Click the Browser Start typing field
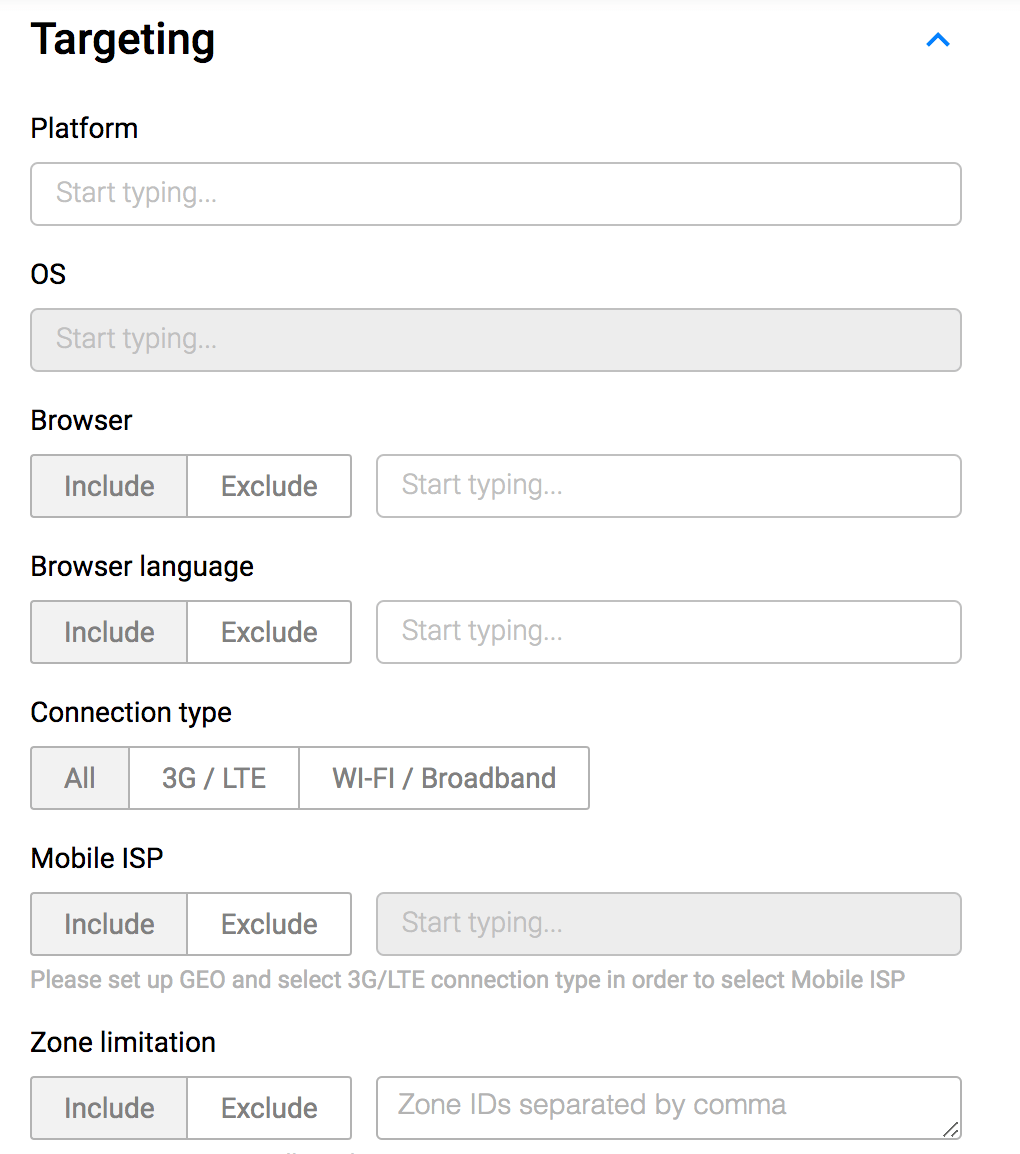Viewport: 1020px width, 1154px height. pyautogui.click(x=668, y=486)
